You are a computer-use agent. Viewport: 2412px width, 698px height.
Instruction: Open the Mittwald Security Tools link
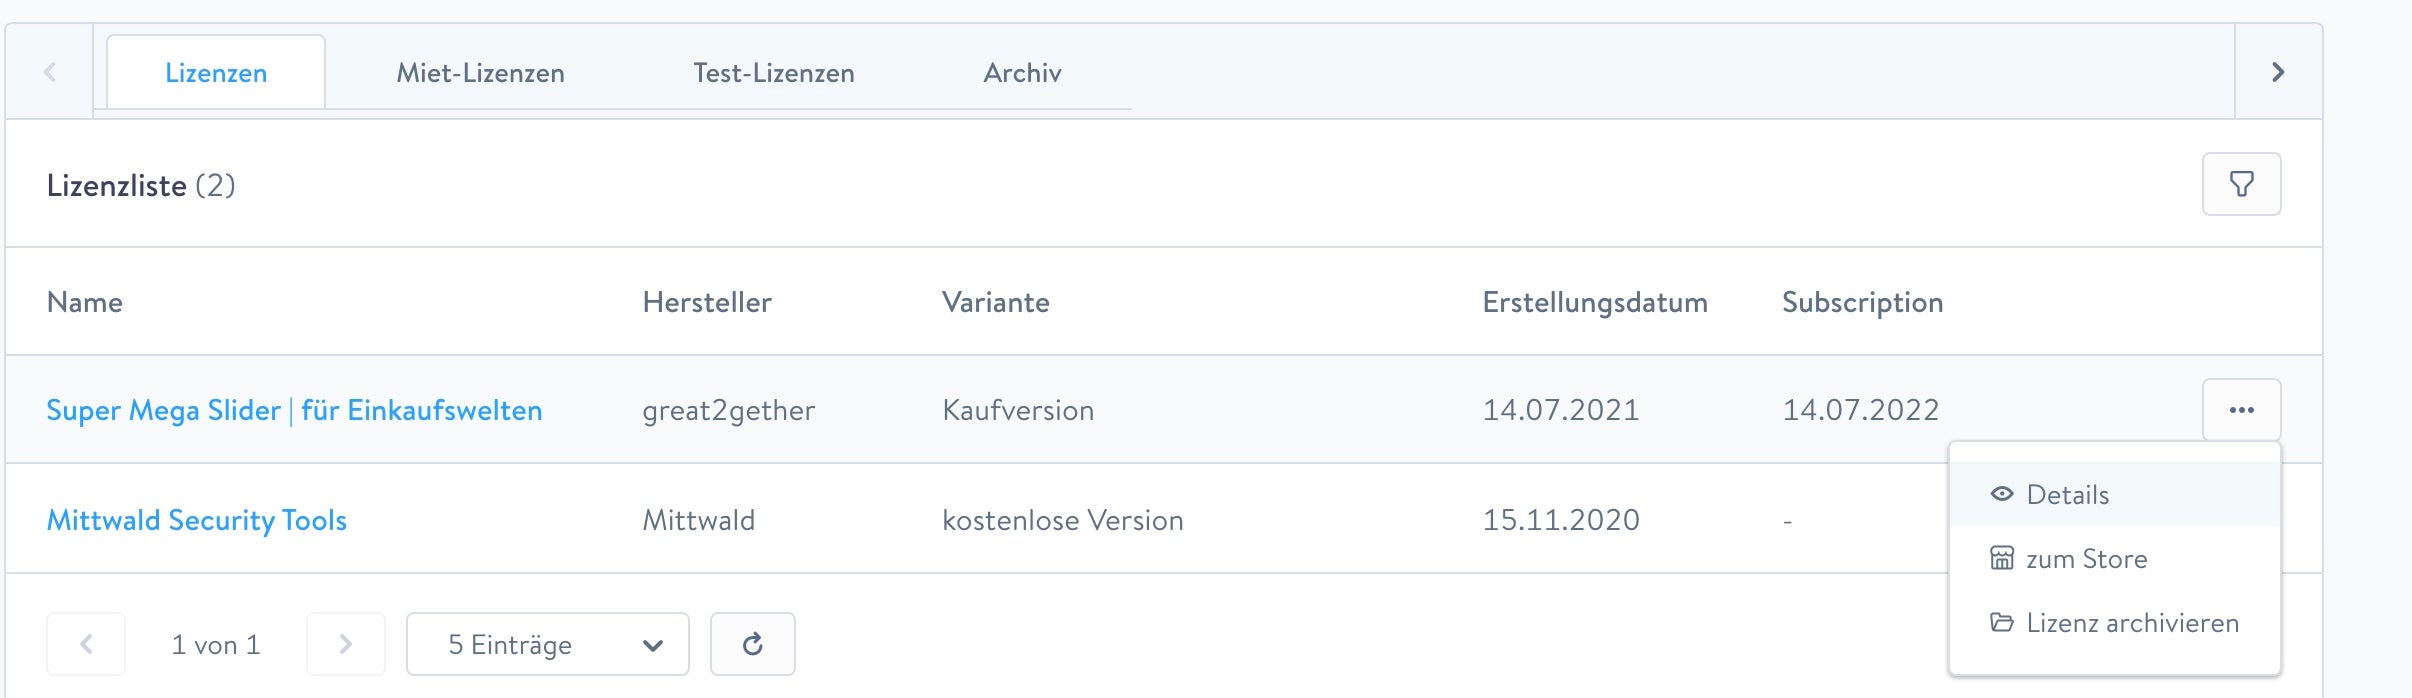[197, 520]
